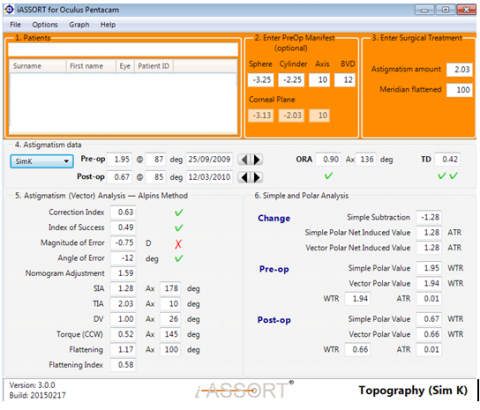
Task: Click the Correction Index value 0.63
Action: pos(123,212)
